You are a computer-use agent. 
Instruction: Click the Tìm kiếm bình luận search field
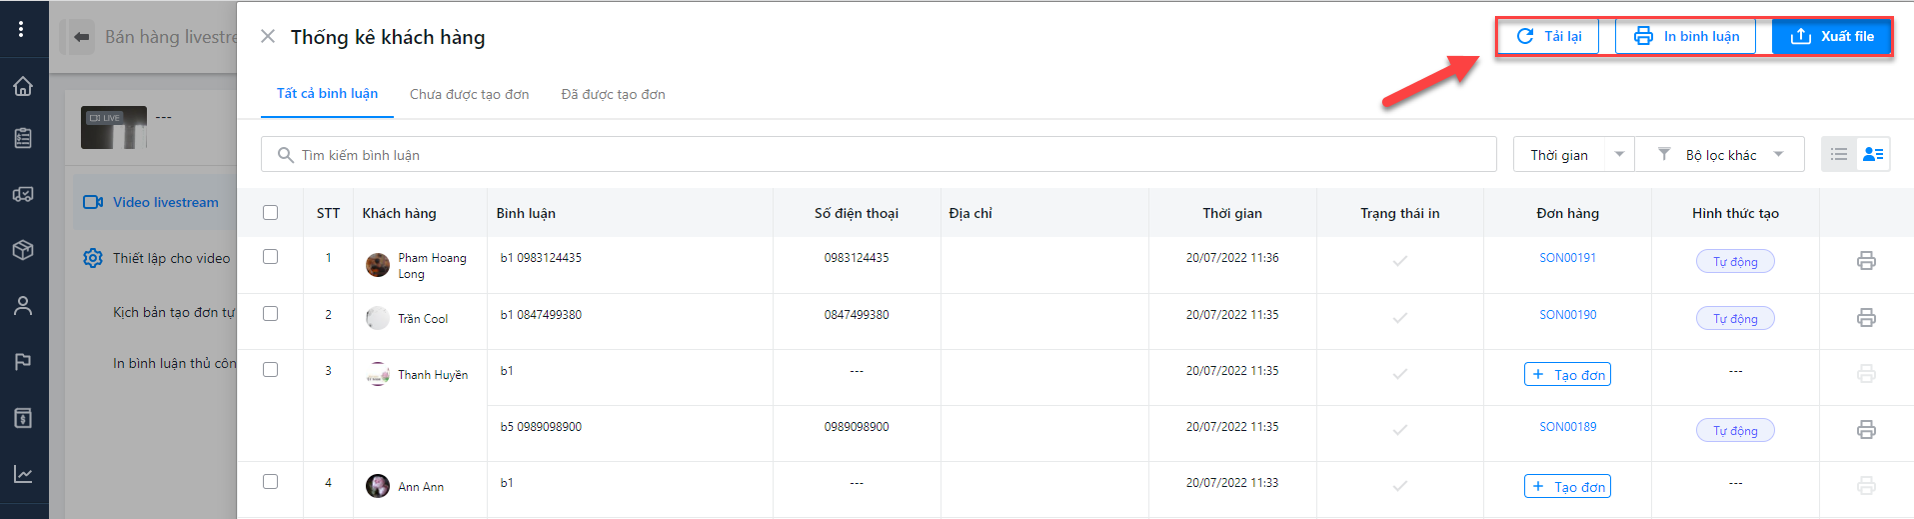(x=878, y=154)
